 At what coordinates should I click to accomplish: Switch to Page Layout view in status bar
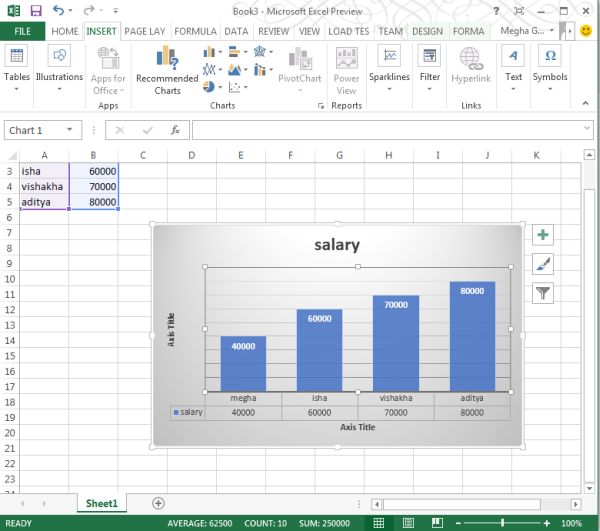tap(408, 523)
